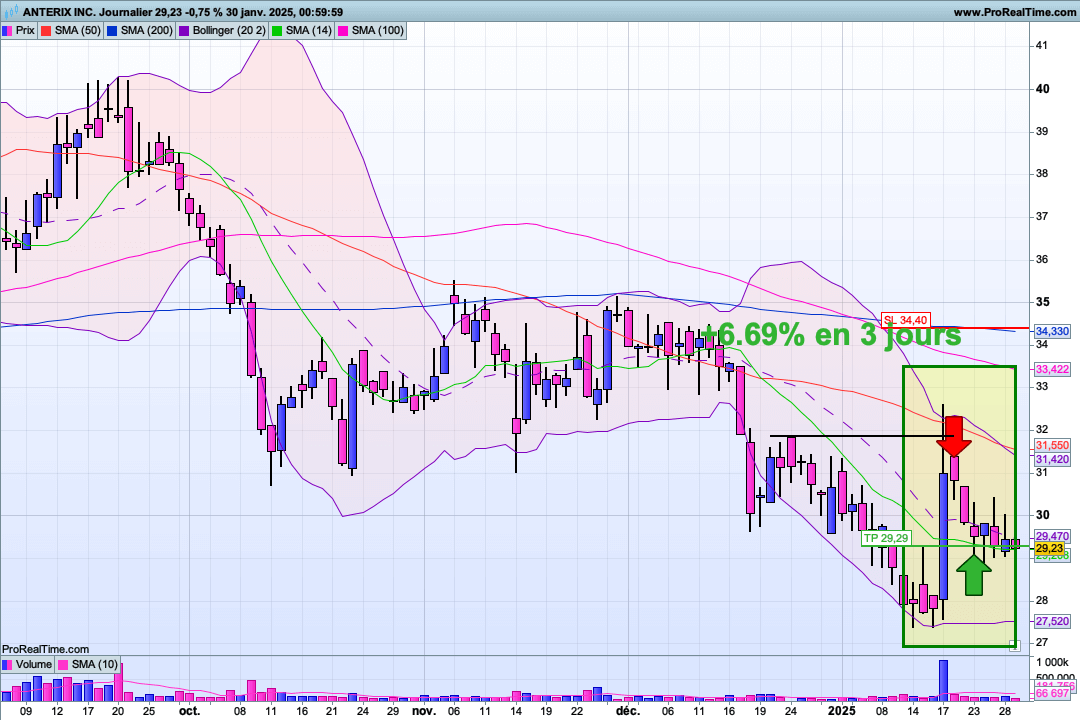Click the 34,330 blue price tag

point(1051,331)
